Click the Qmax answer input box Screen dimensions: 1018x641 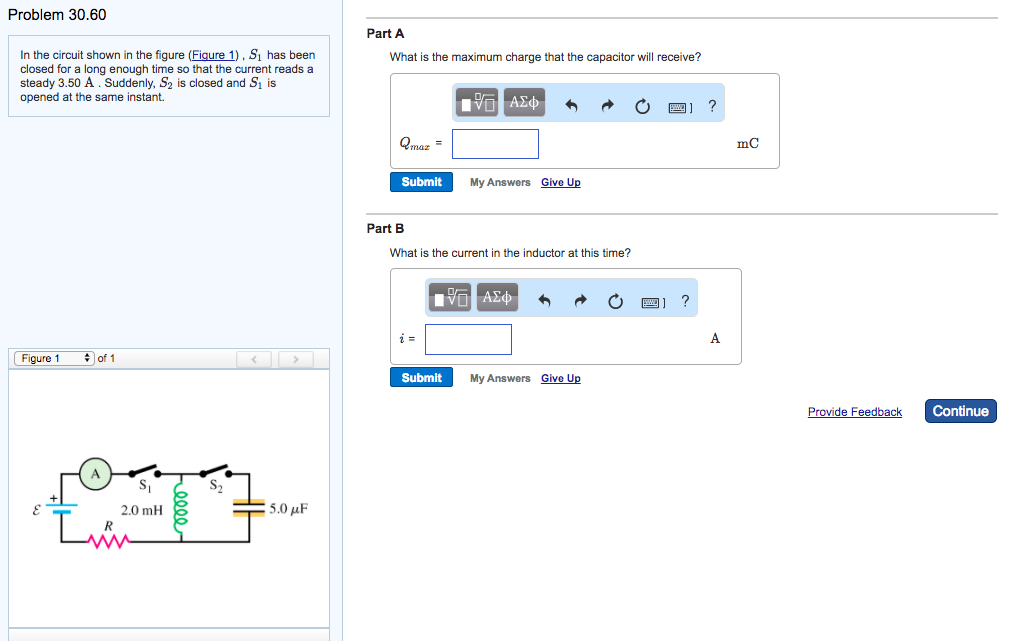tap(495, 144)
